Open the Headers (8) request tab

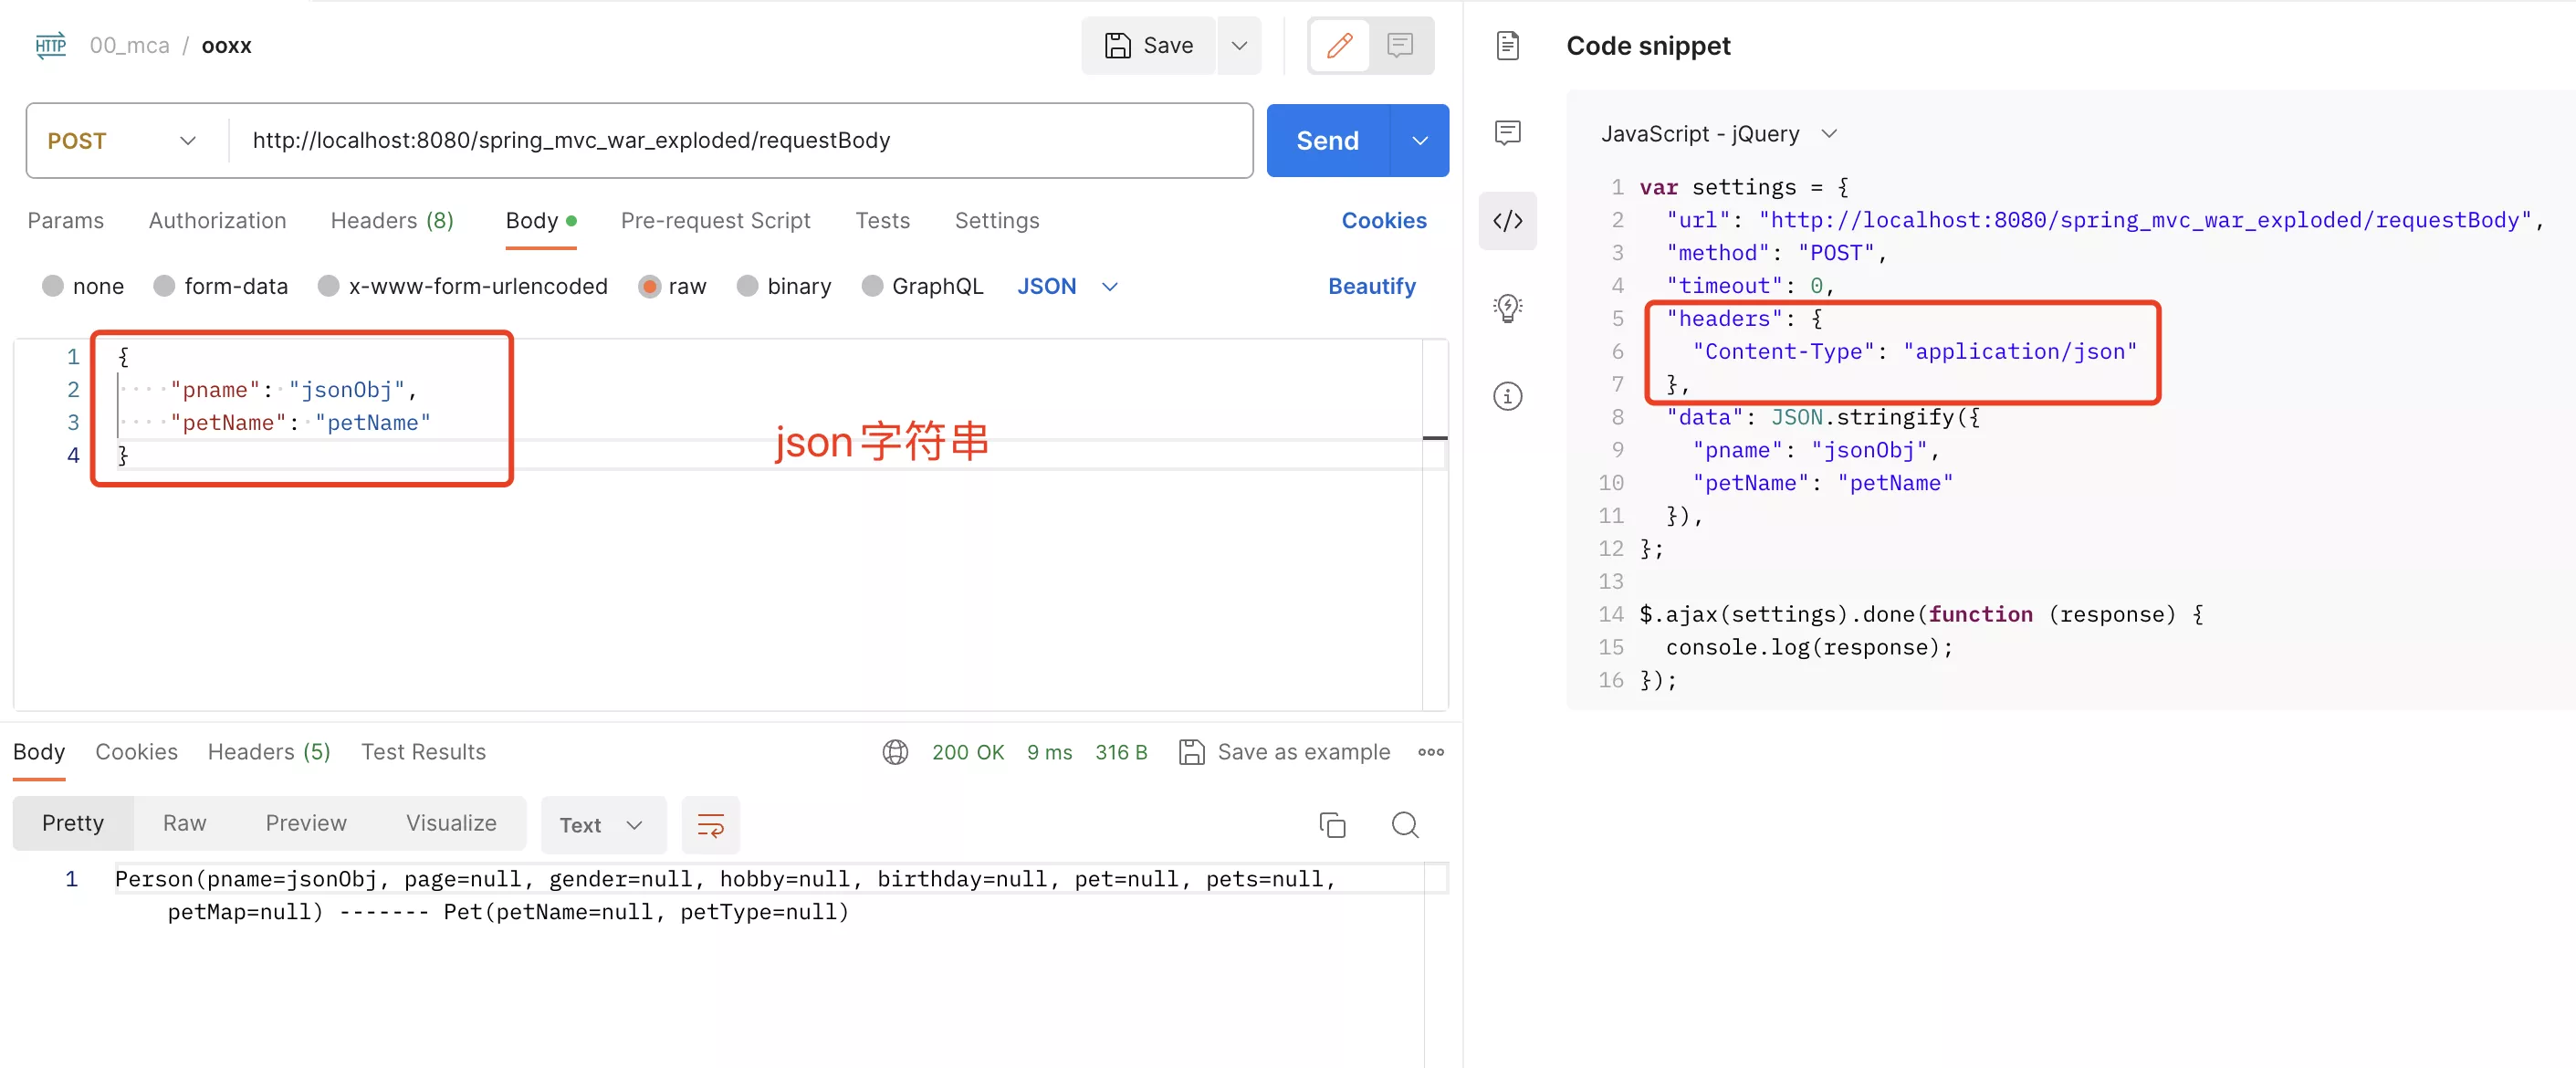pos(392,221)
